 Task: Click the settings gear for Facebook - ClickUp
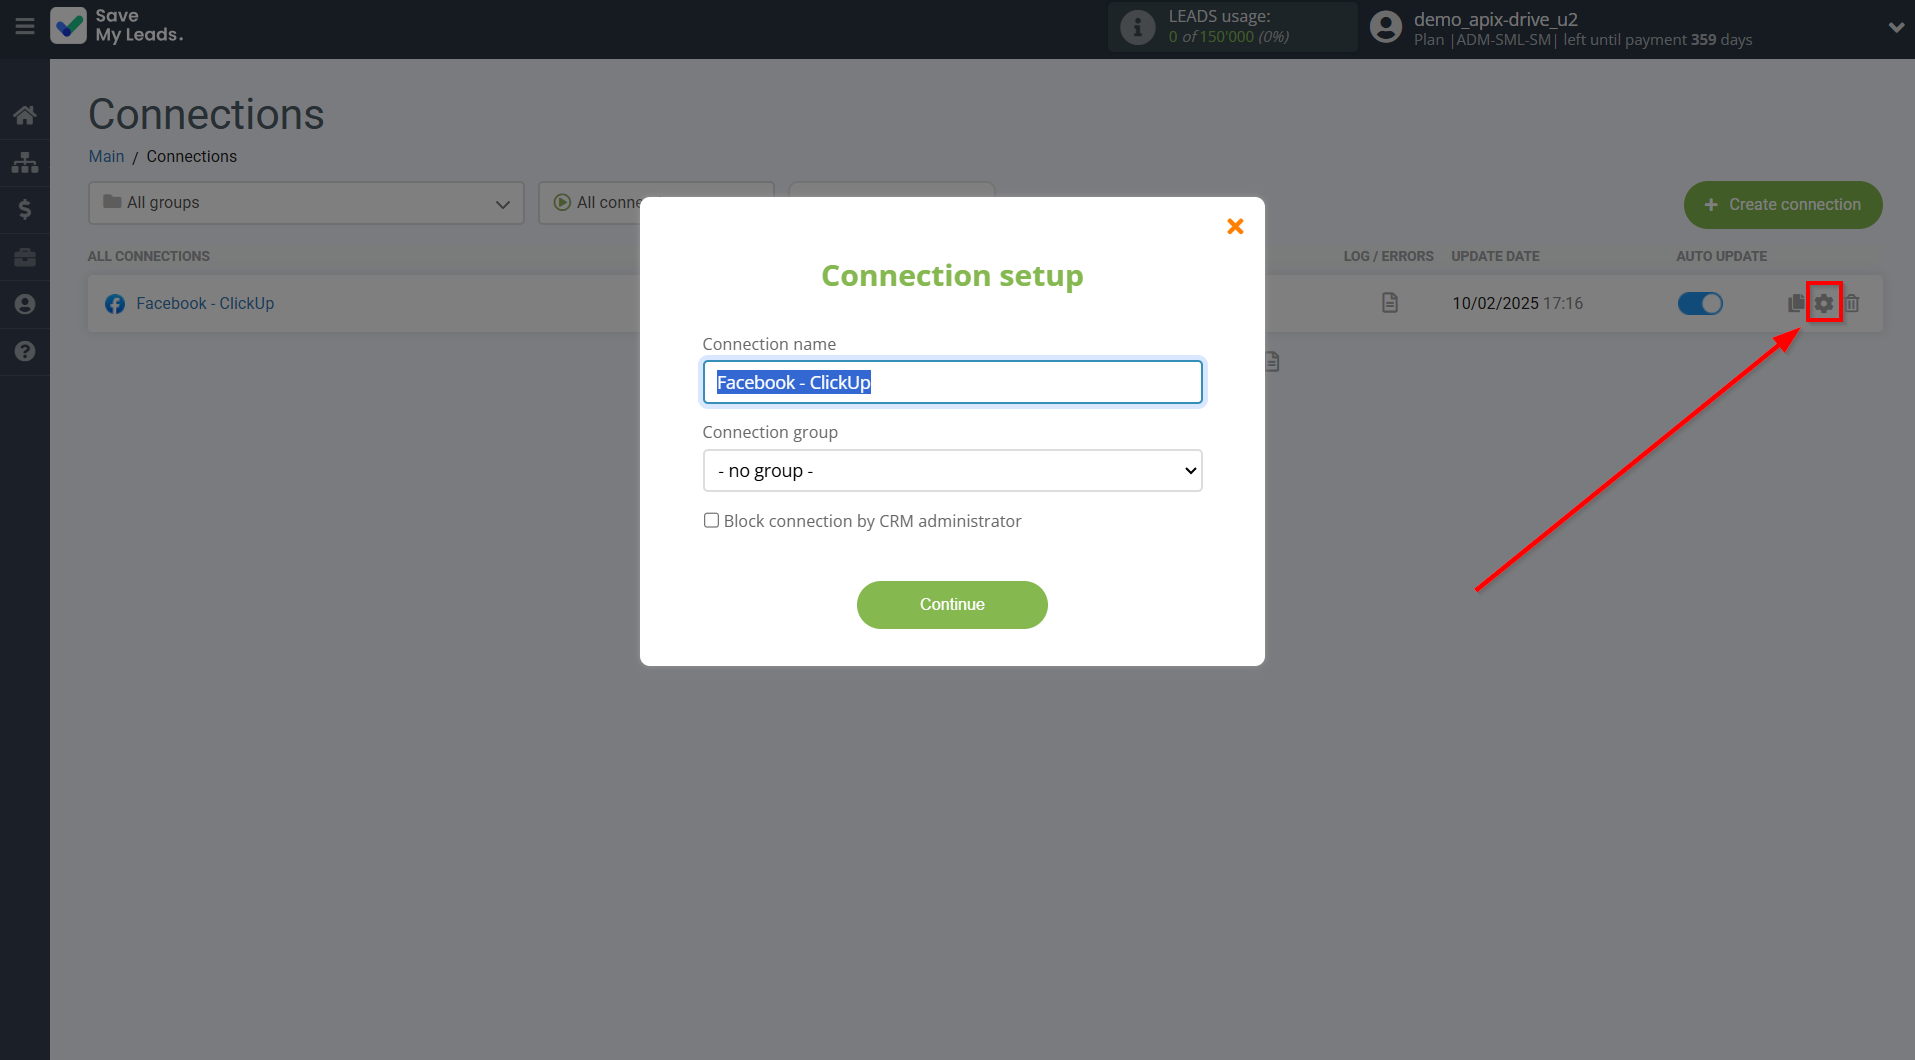point(1824,303)
